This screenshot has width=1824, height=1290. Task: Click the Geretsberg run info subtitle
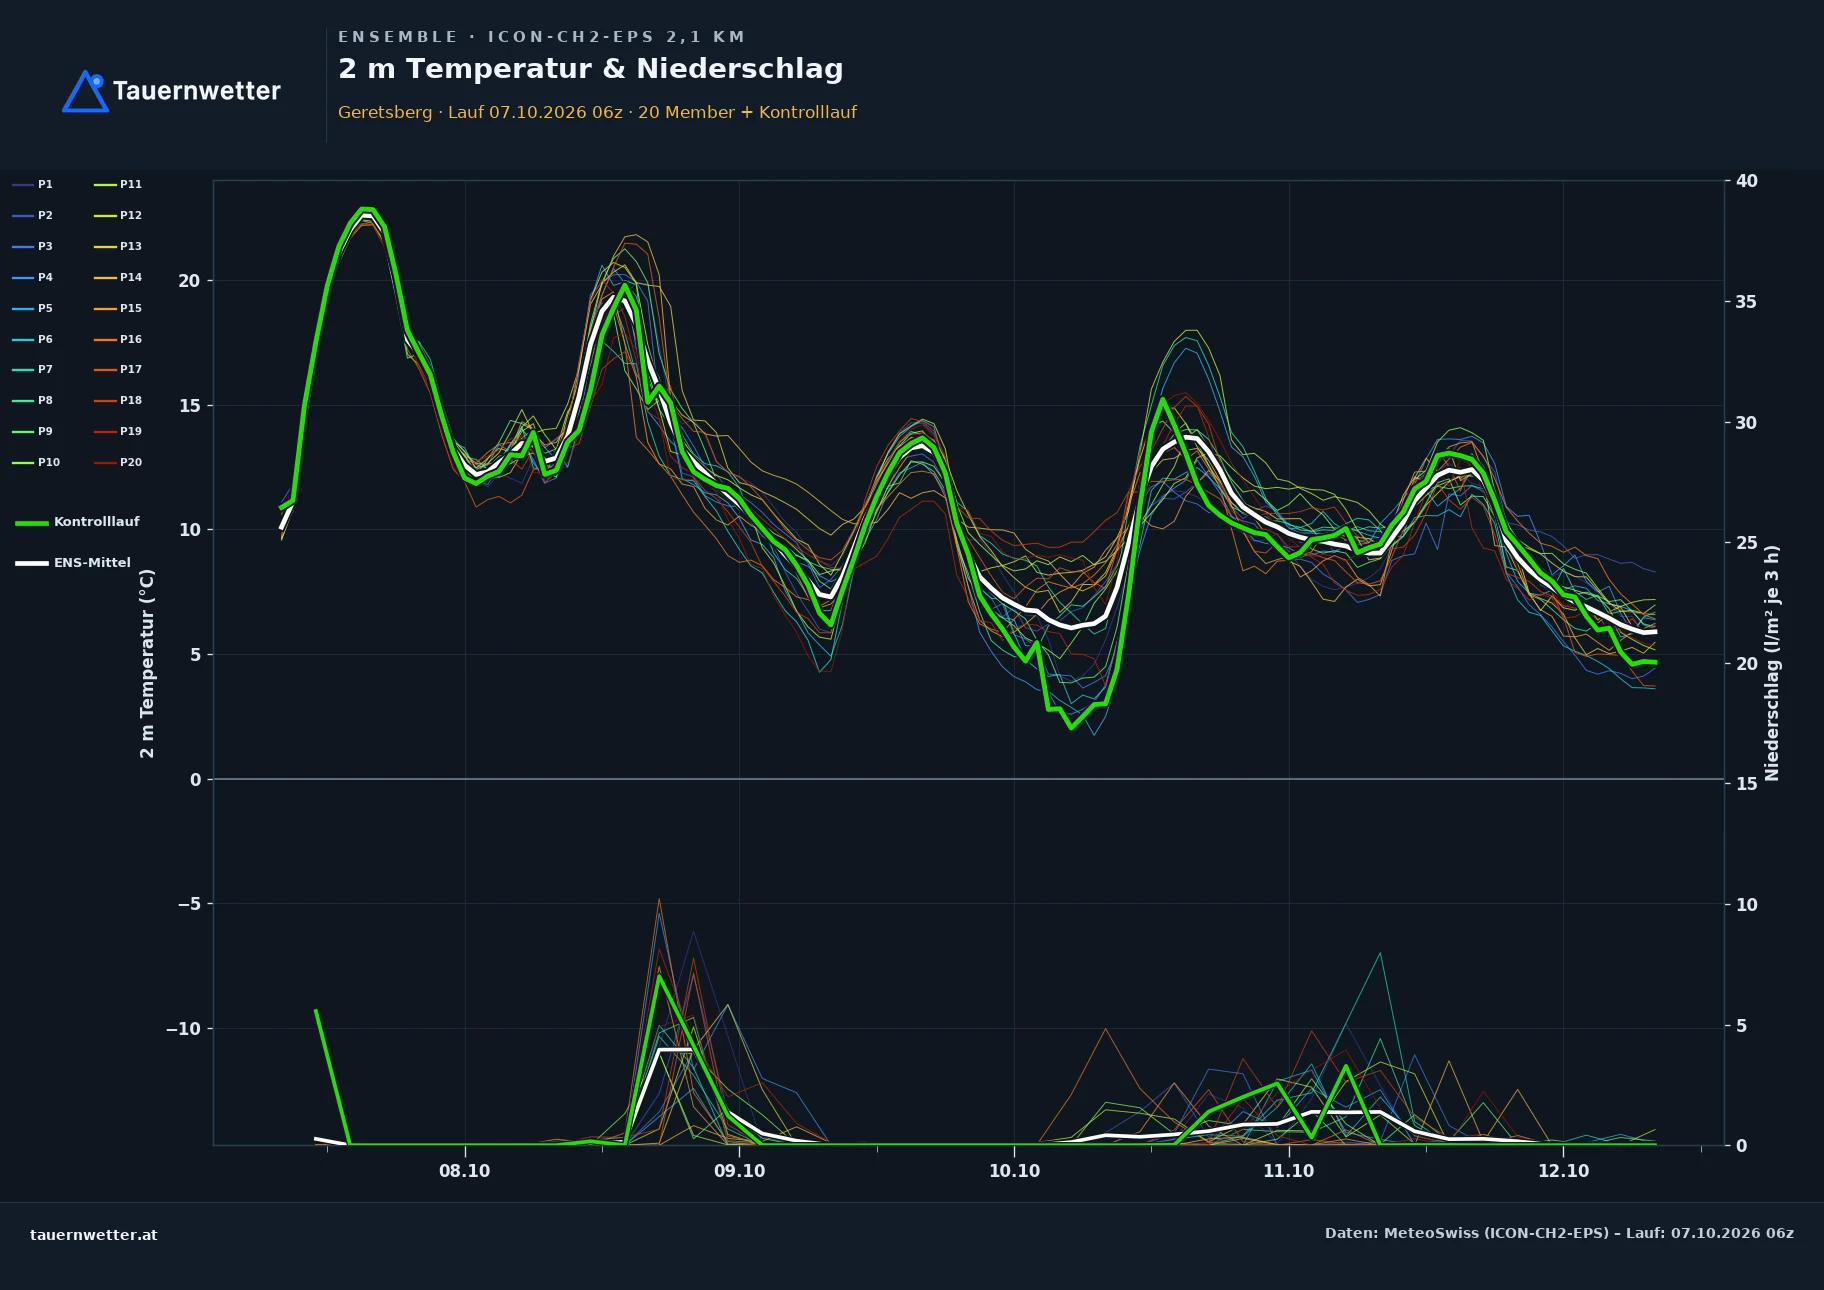pos(597,112)
